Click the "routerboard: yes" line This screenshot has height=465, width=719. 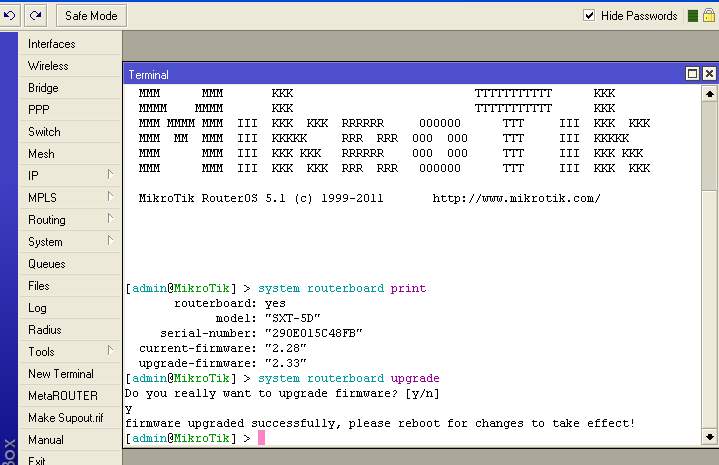click(230, 304)
